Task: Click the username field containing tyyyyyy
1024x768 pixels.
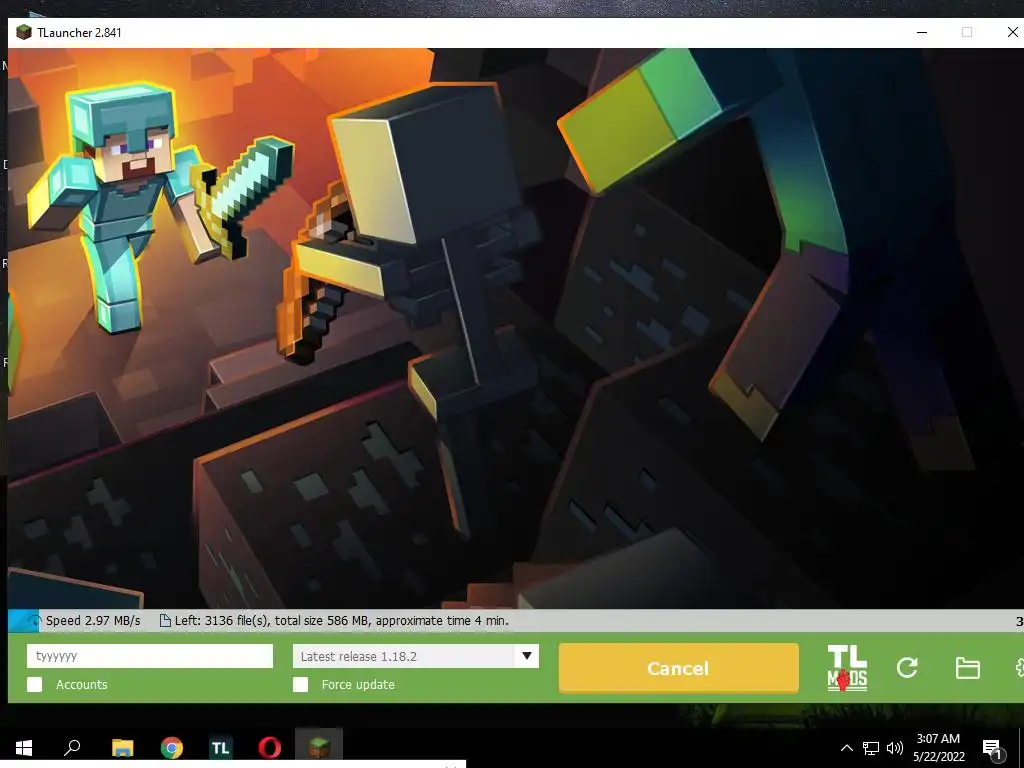Action: tap(150, 656)
